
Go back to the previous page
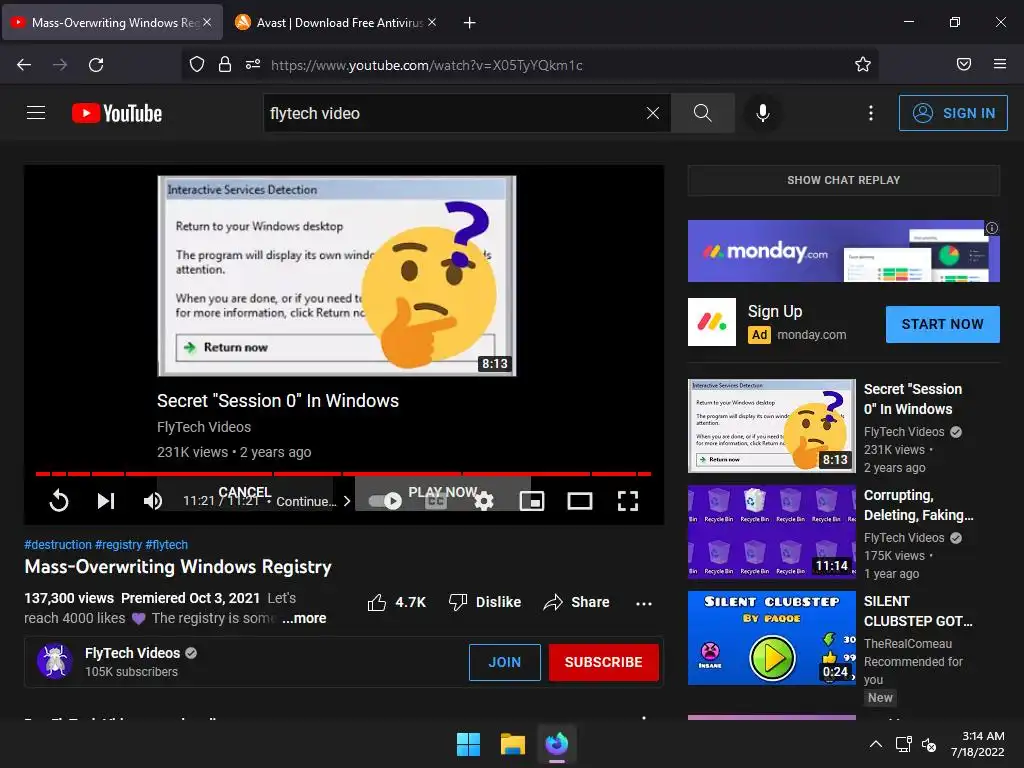coord(24,65)
